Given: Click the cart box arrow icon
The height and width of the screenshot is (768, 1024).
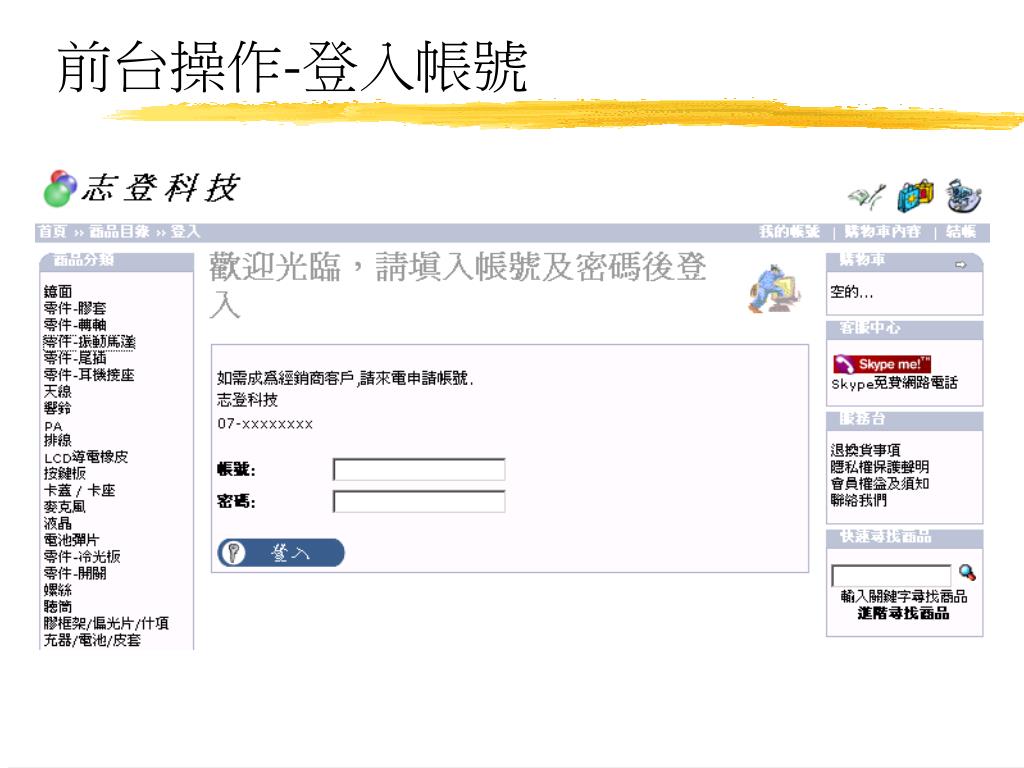Looking at the screenshot, I should [960, 264].
